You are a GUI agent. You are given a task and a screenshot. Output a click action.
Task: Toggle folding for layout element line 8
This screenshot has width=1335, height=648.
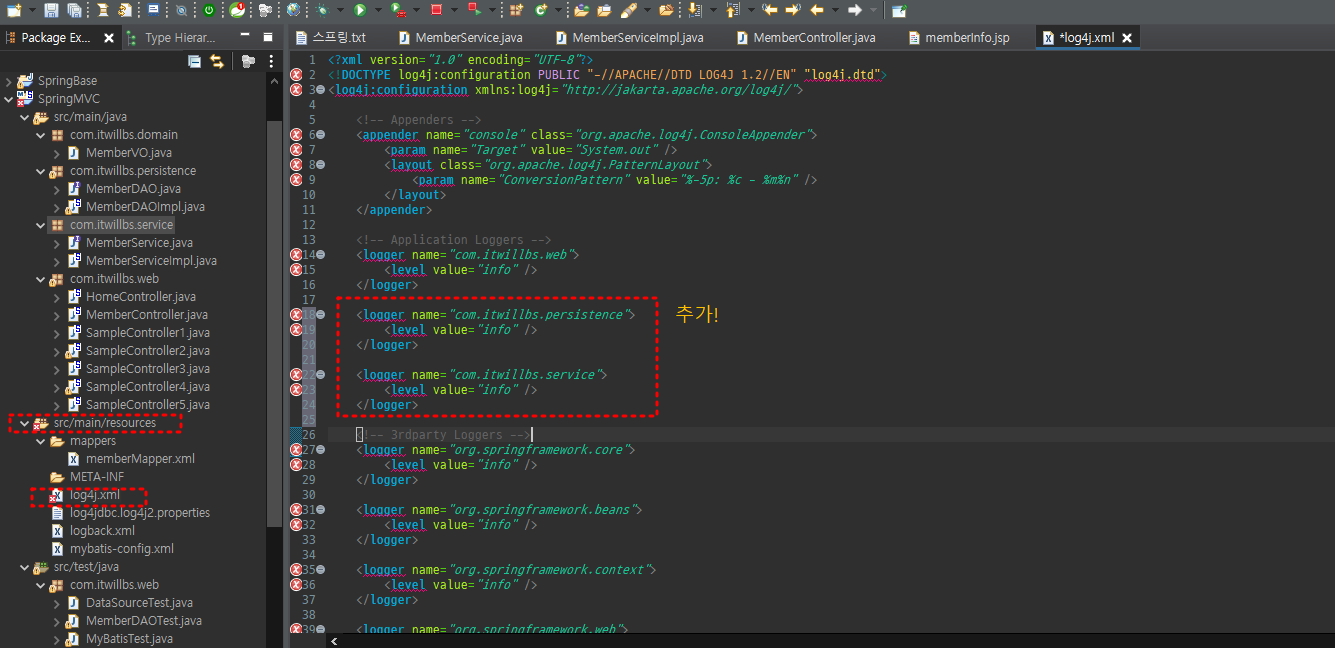click(322, 165)
